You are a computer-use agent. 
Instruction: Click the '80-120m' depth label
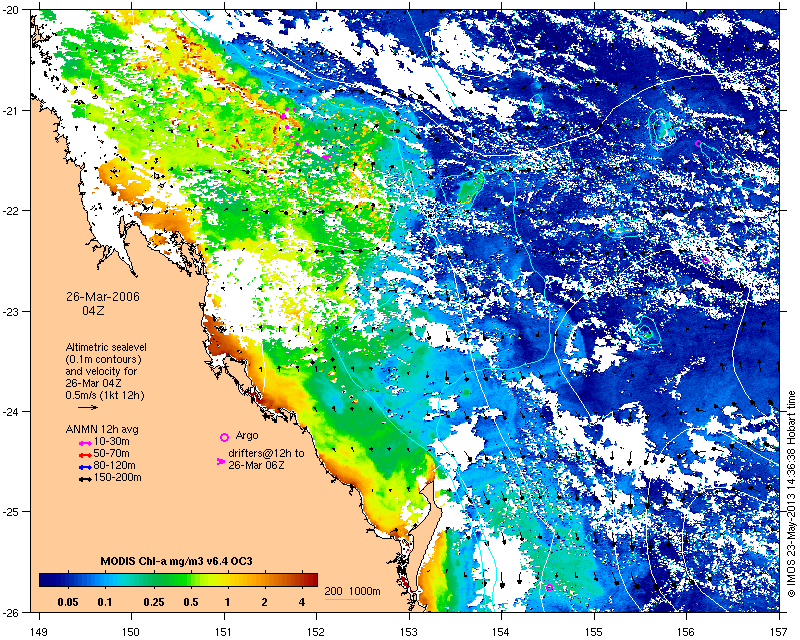(x=114, y=465)
